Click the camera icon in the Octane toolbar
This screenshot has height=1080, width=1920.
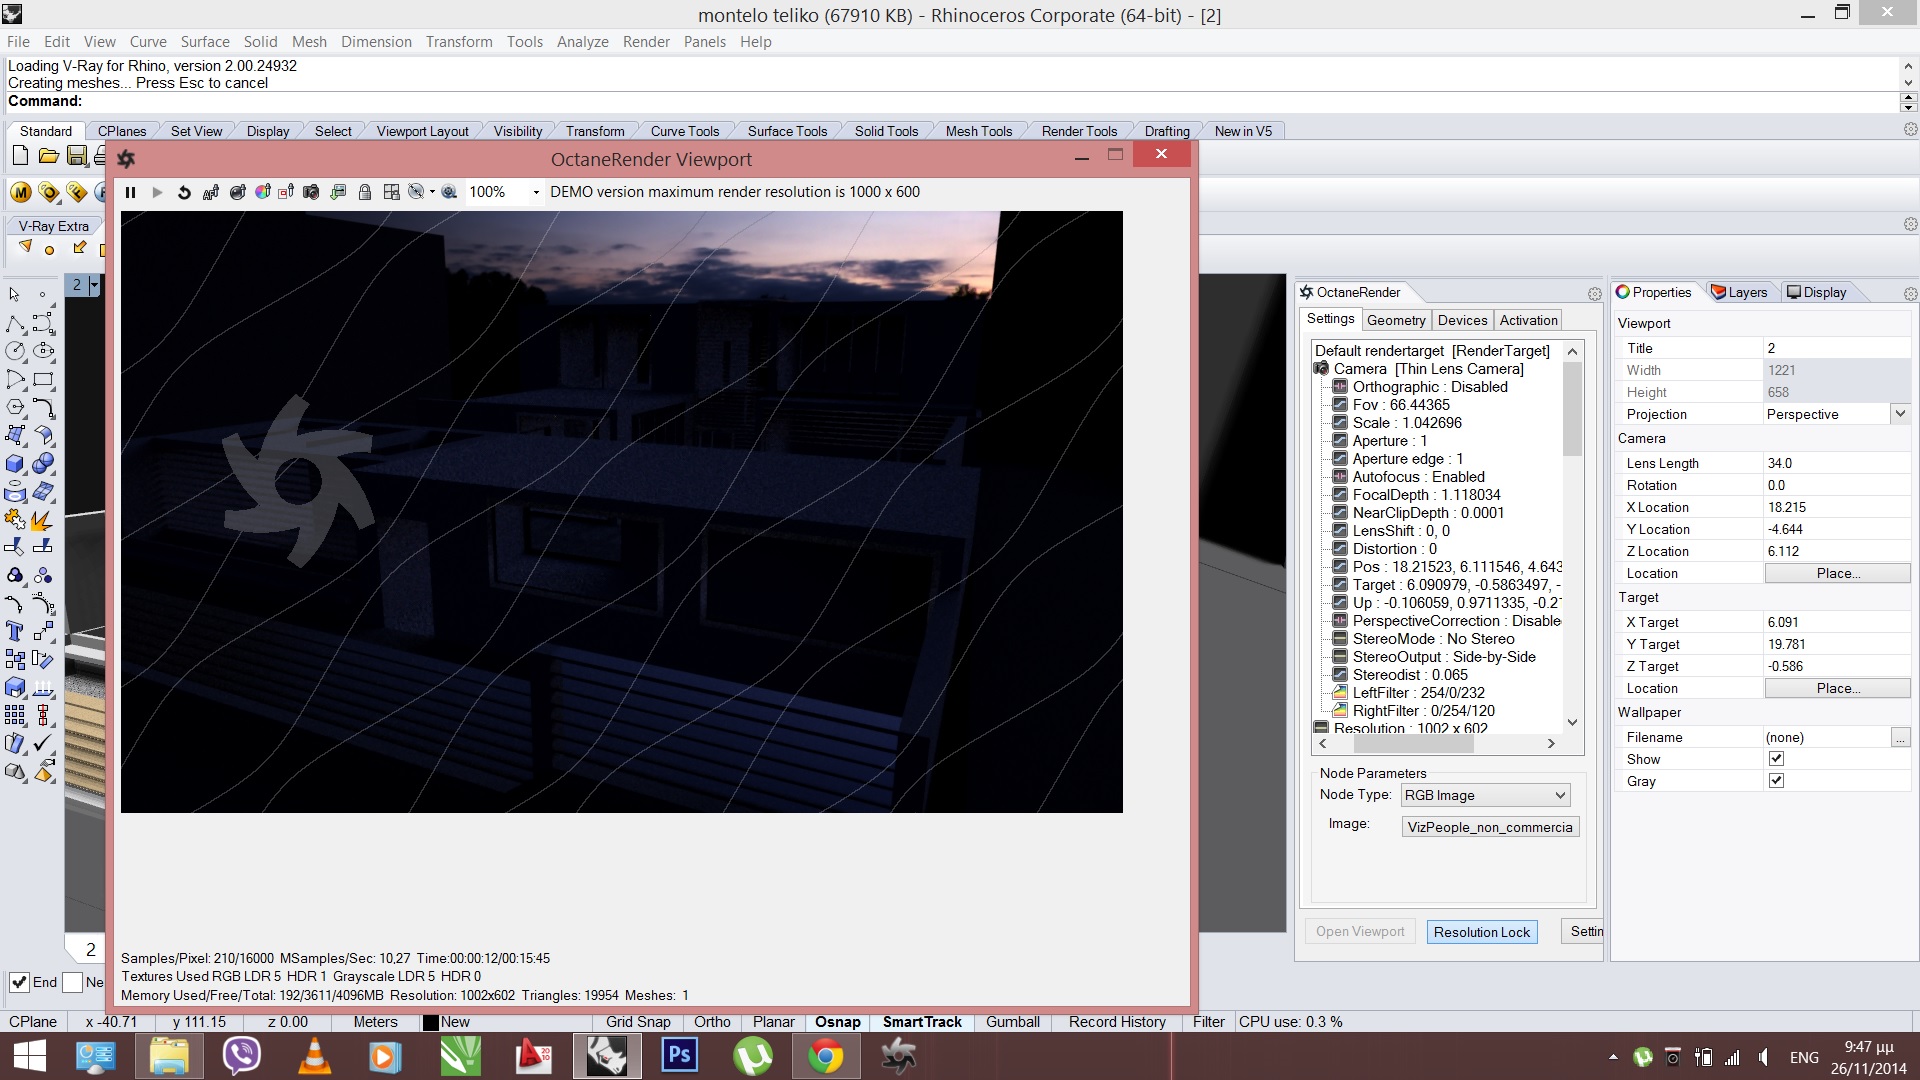pyautogui.click(x=311, y=192)
